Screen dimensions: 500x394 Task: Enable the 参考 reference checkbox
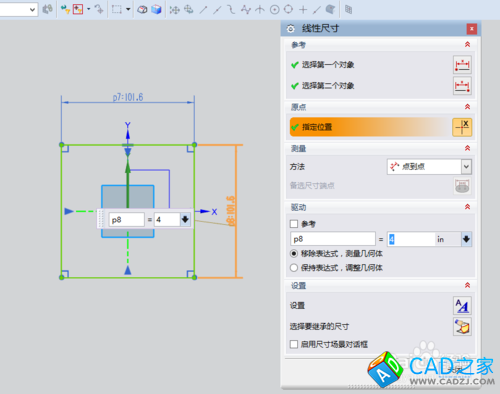(x=294, y=224)
